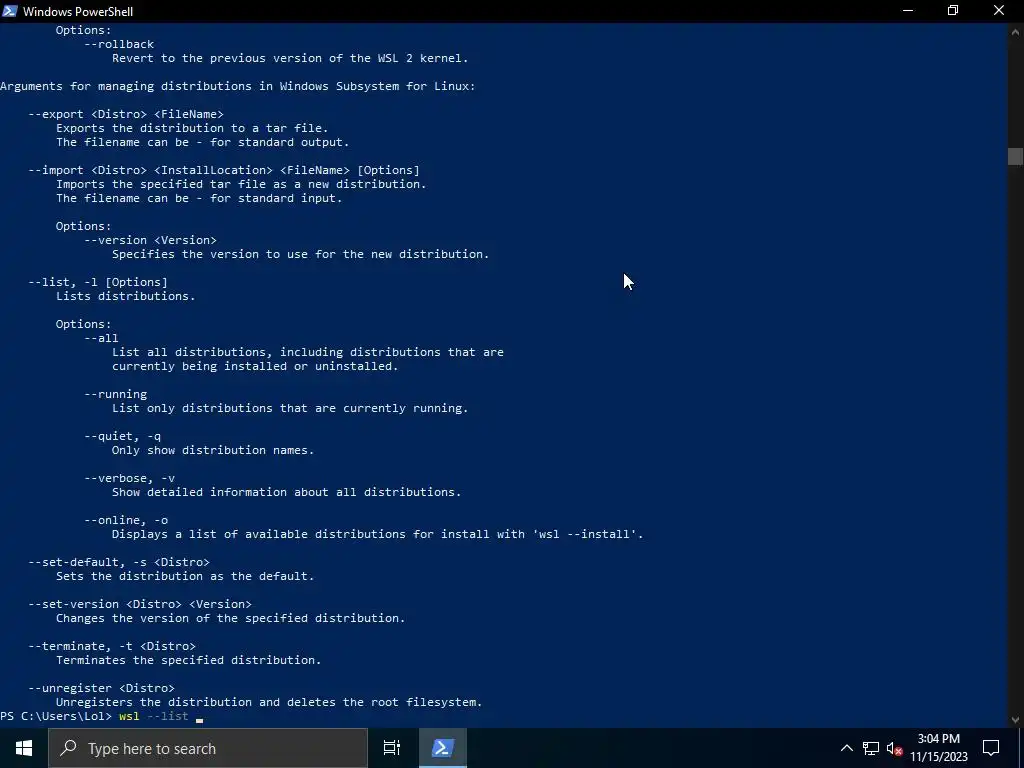1024x768 pixels.
Task: Click 'Exports the distribution to a tar file.'
Action: pyautogui.click(x=192, y=128)
